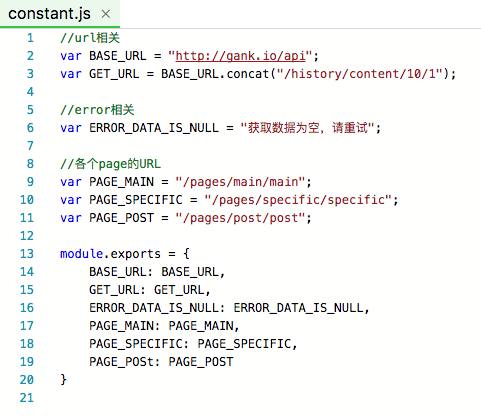Click the "/pages/specific/specific" string literal
Screen dimensions: 481x418
(x=298, y=200)
